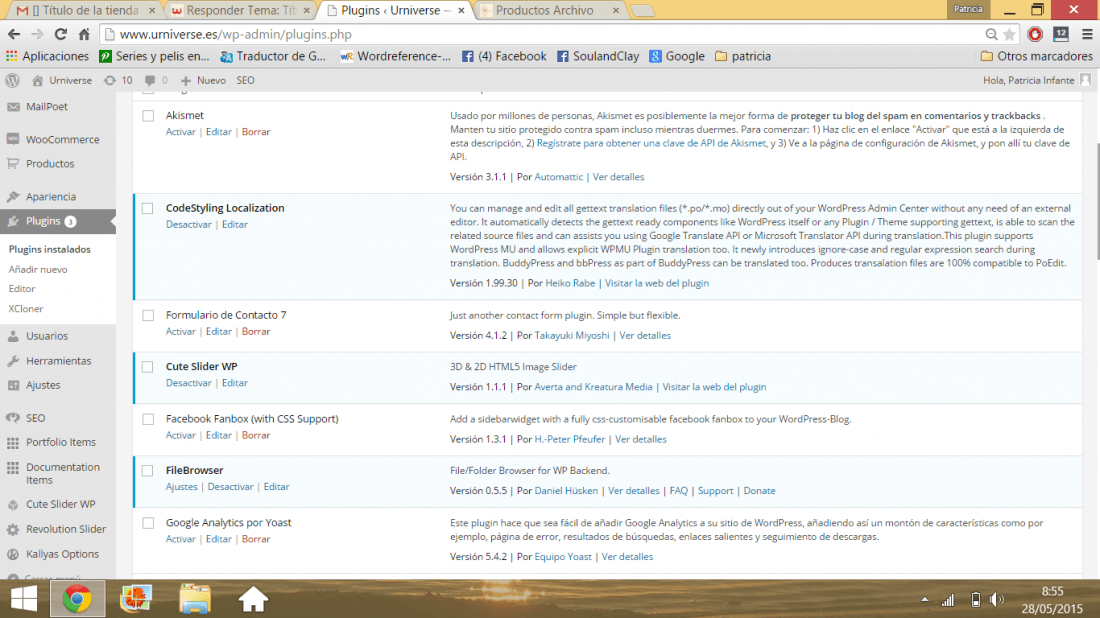The image size is (1100, 618).
Task: Check the Facebook Fanbox checkbox
Action: pos(148,419)
